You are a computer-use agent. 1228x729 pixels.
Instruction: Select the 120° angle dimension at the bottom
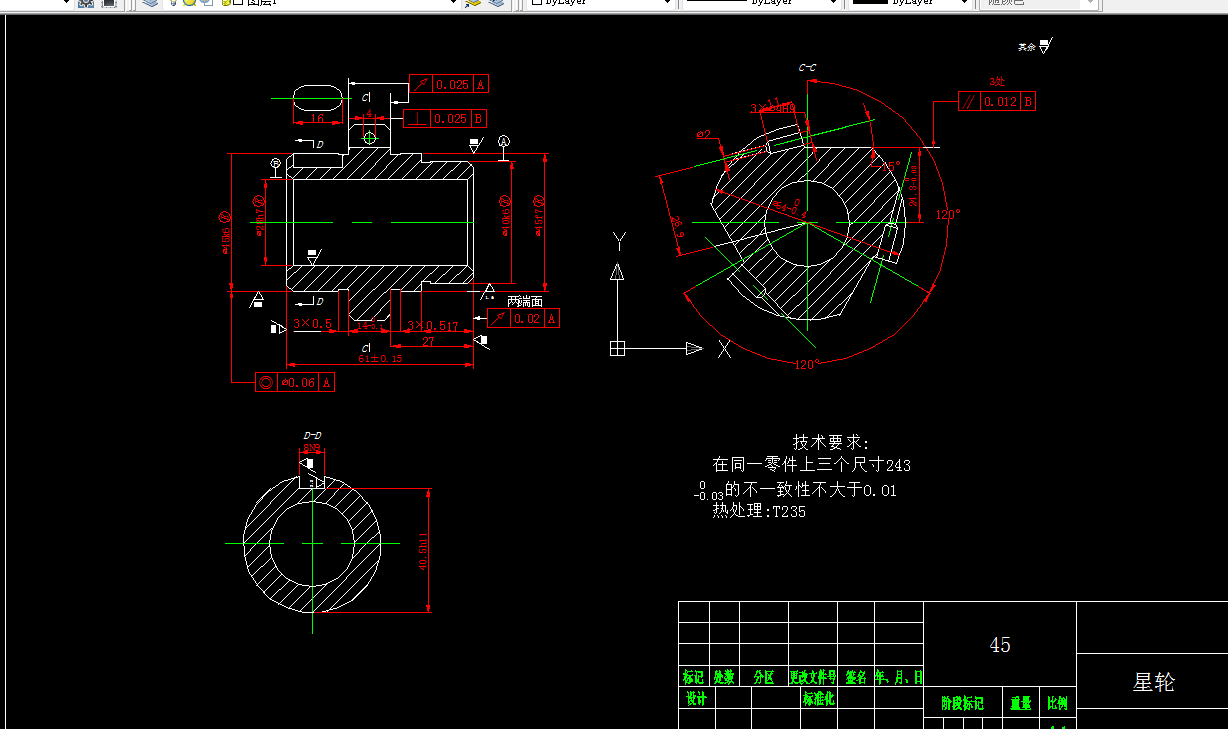point(806,364)
